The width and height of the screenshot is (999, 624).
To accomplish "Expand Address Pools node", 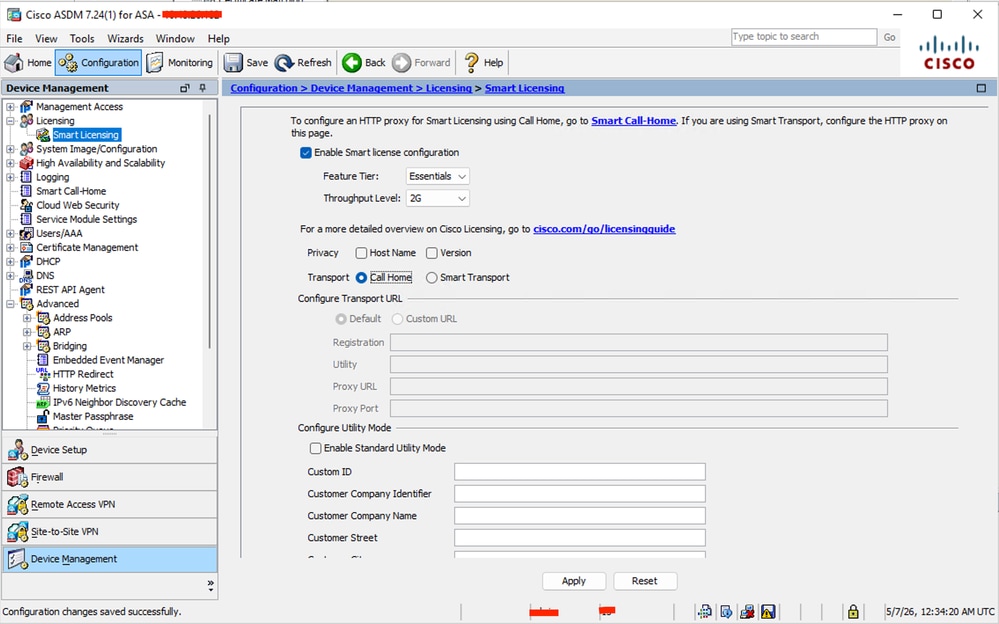I will (27, 318).
